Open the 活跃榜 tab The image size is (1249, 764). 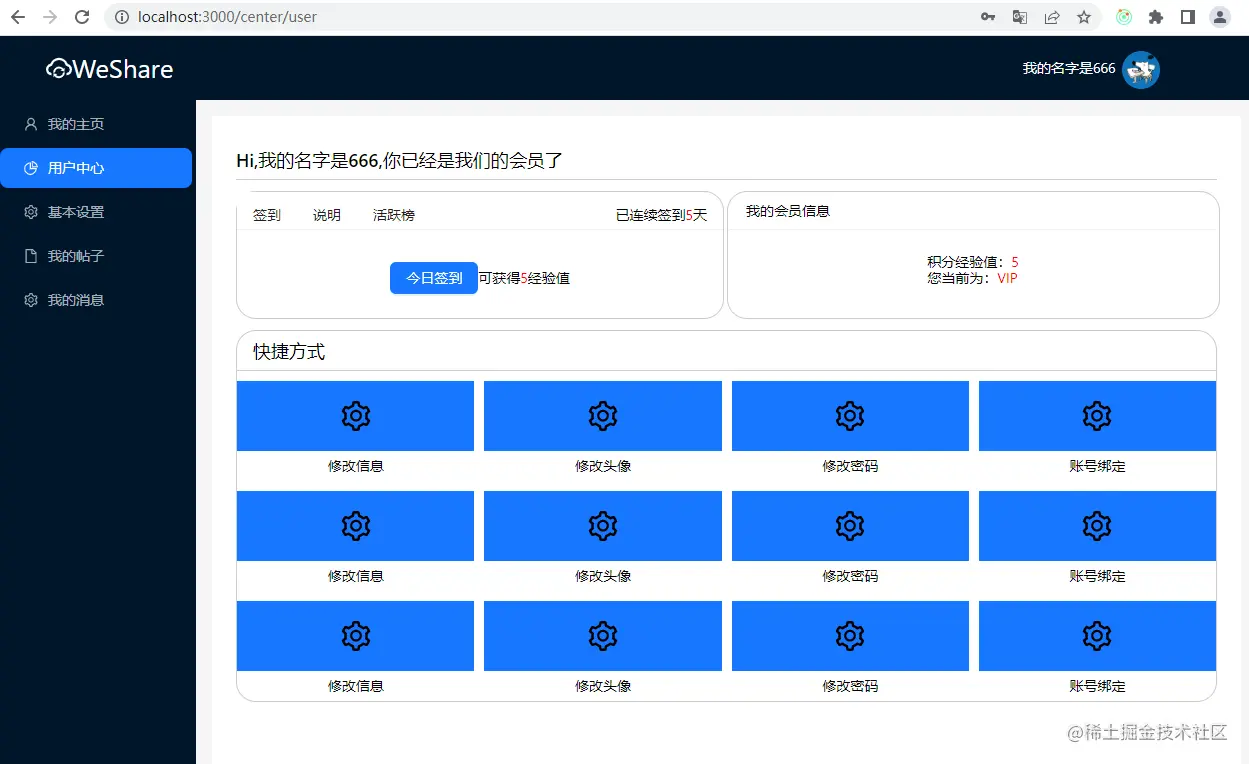coord(393,215)
